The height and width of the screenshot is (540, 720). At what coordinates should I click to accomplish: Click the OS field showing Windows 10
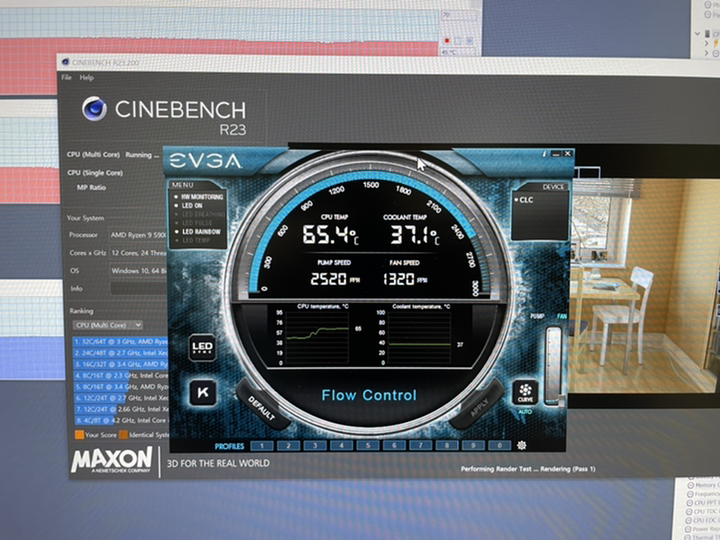(x=138, y=270)
